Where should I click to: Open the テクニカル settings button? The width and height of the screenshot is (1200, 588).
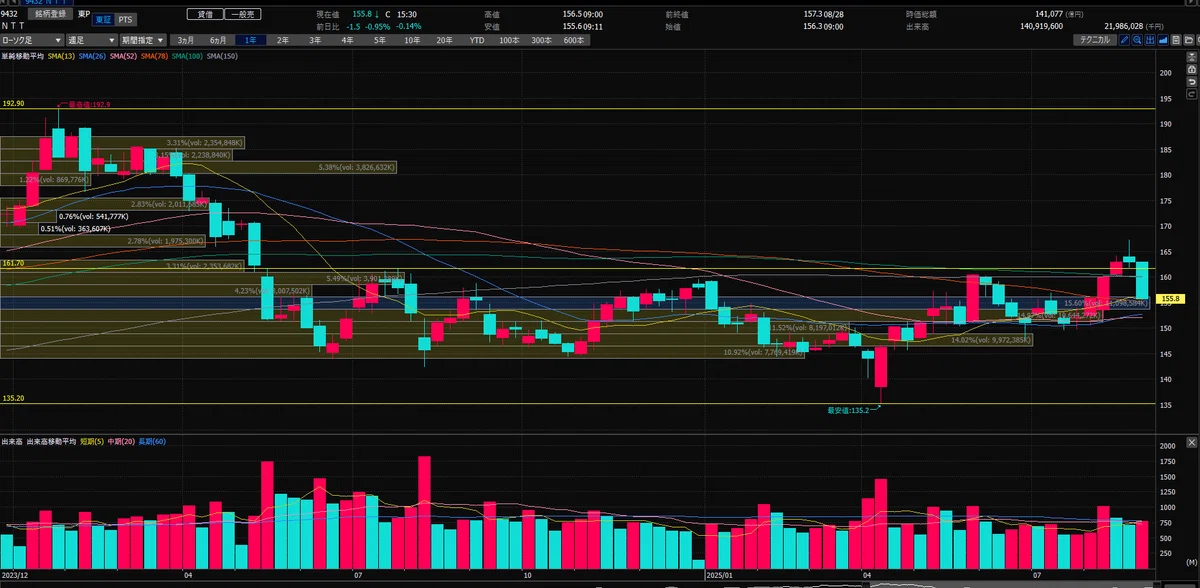pyautogui.click(x=1095, y=40)
